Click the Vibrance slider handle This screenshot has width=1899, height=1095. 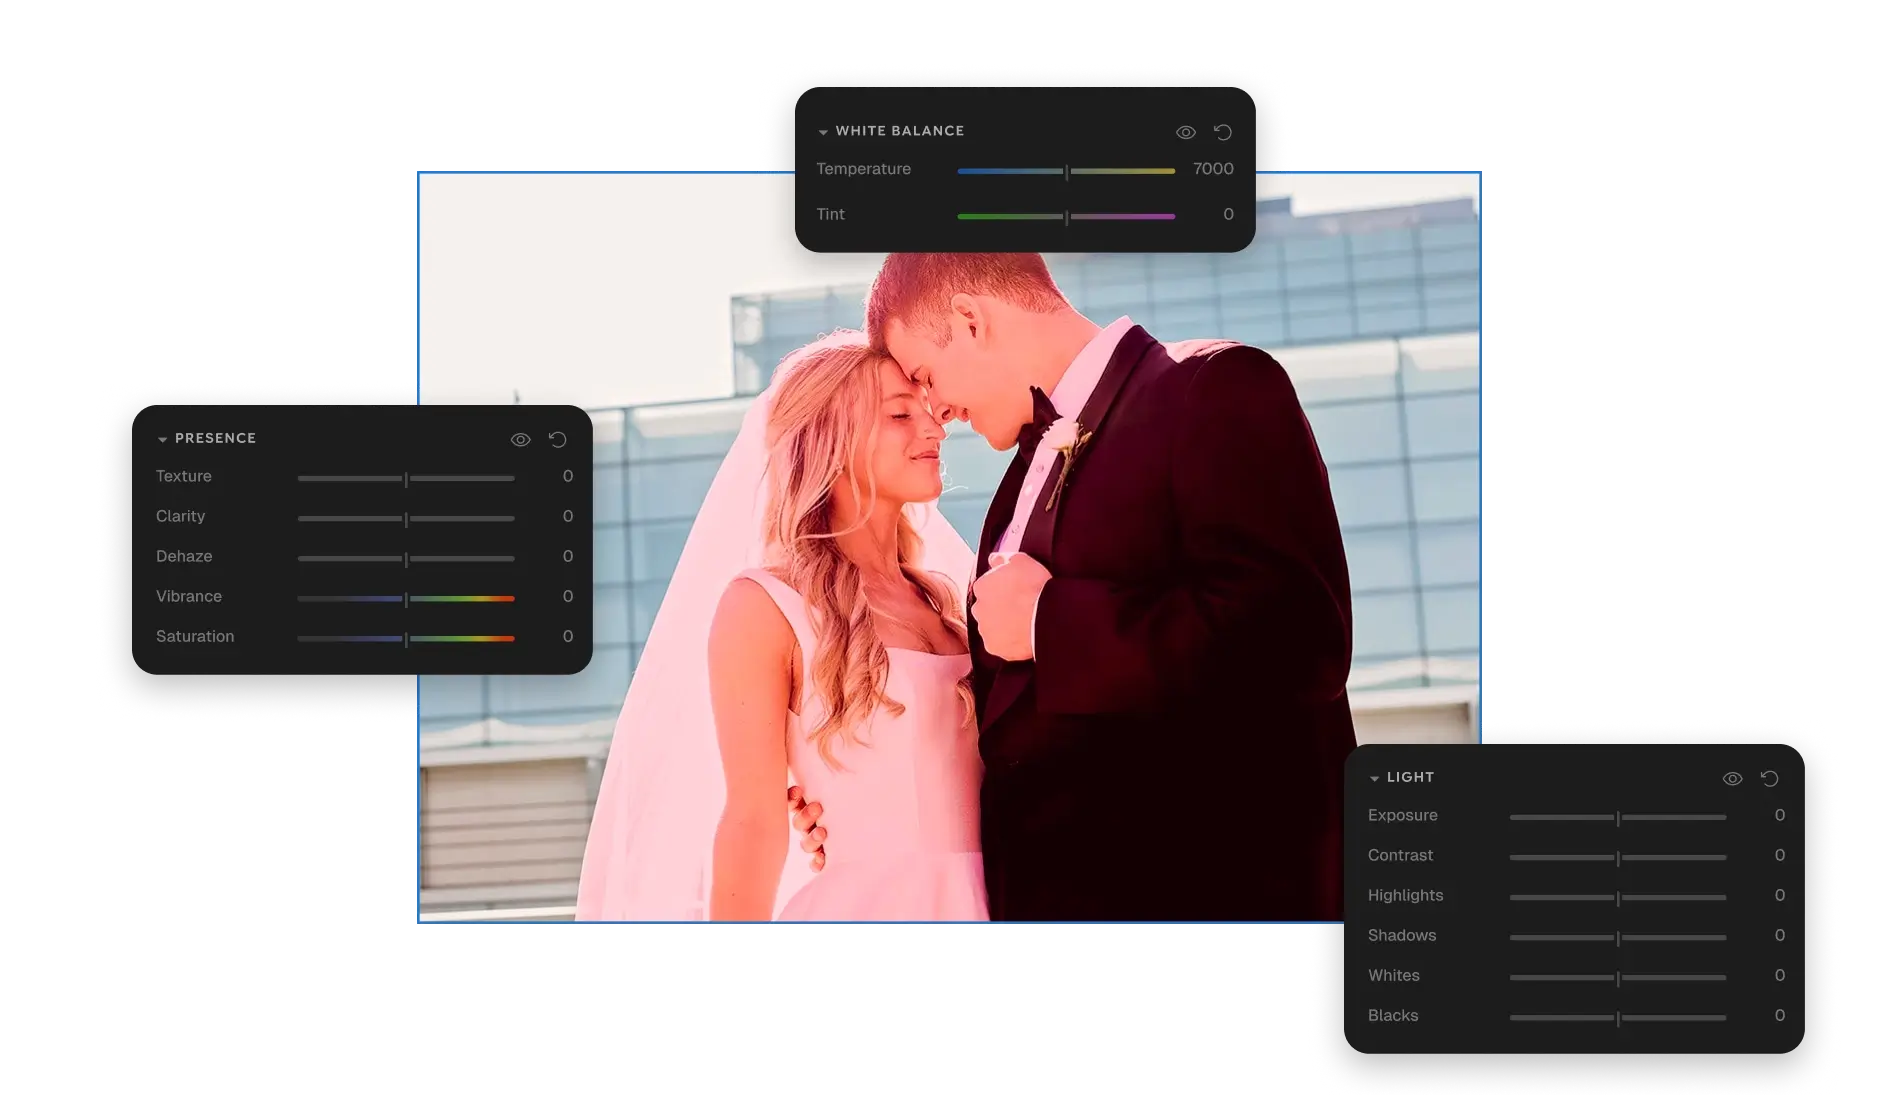tap(406, 599)
